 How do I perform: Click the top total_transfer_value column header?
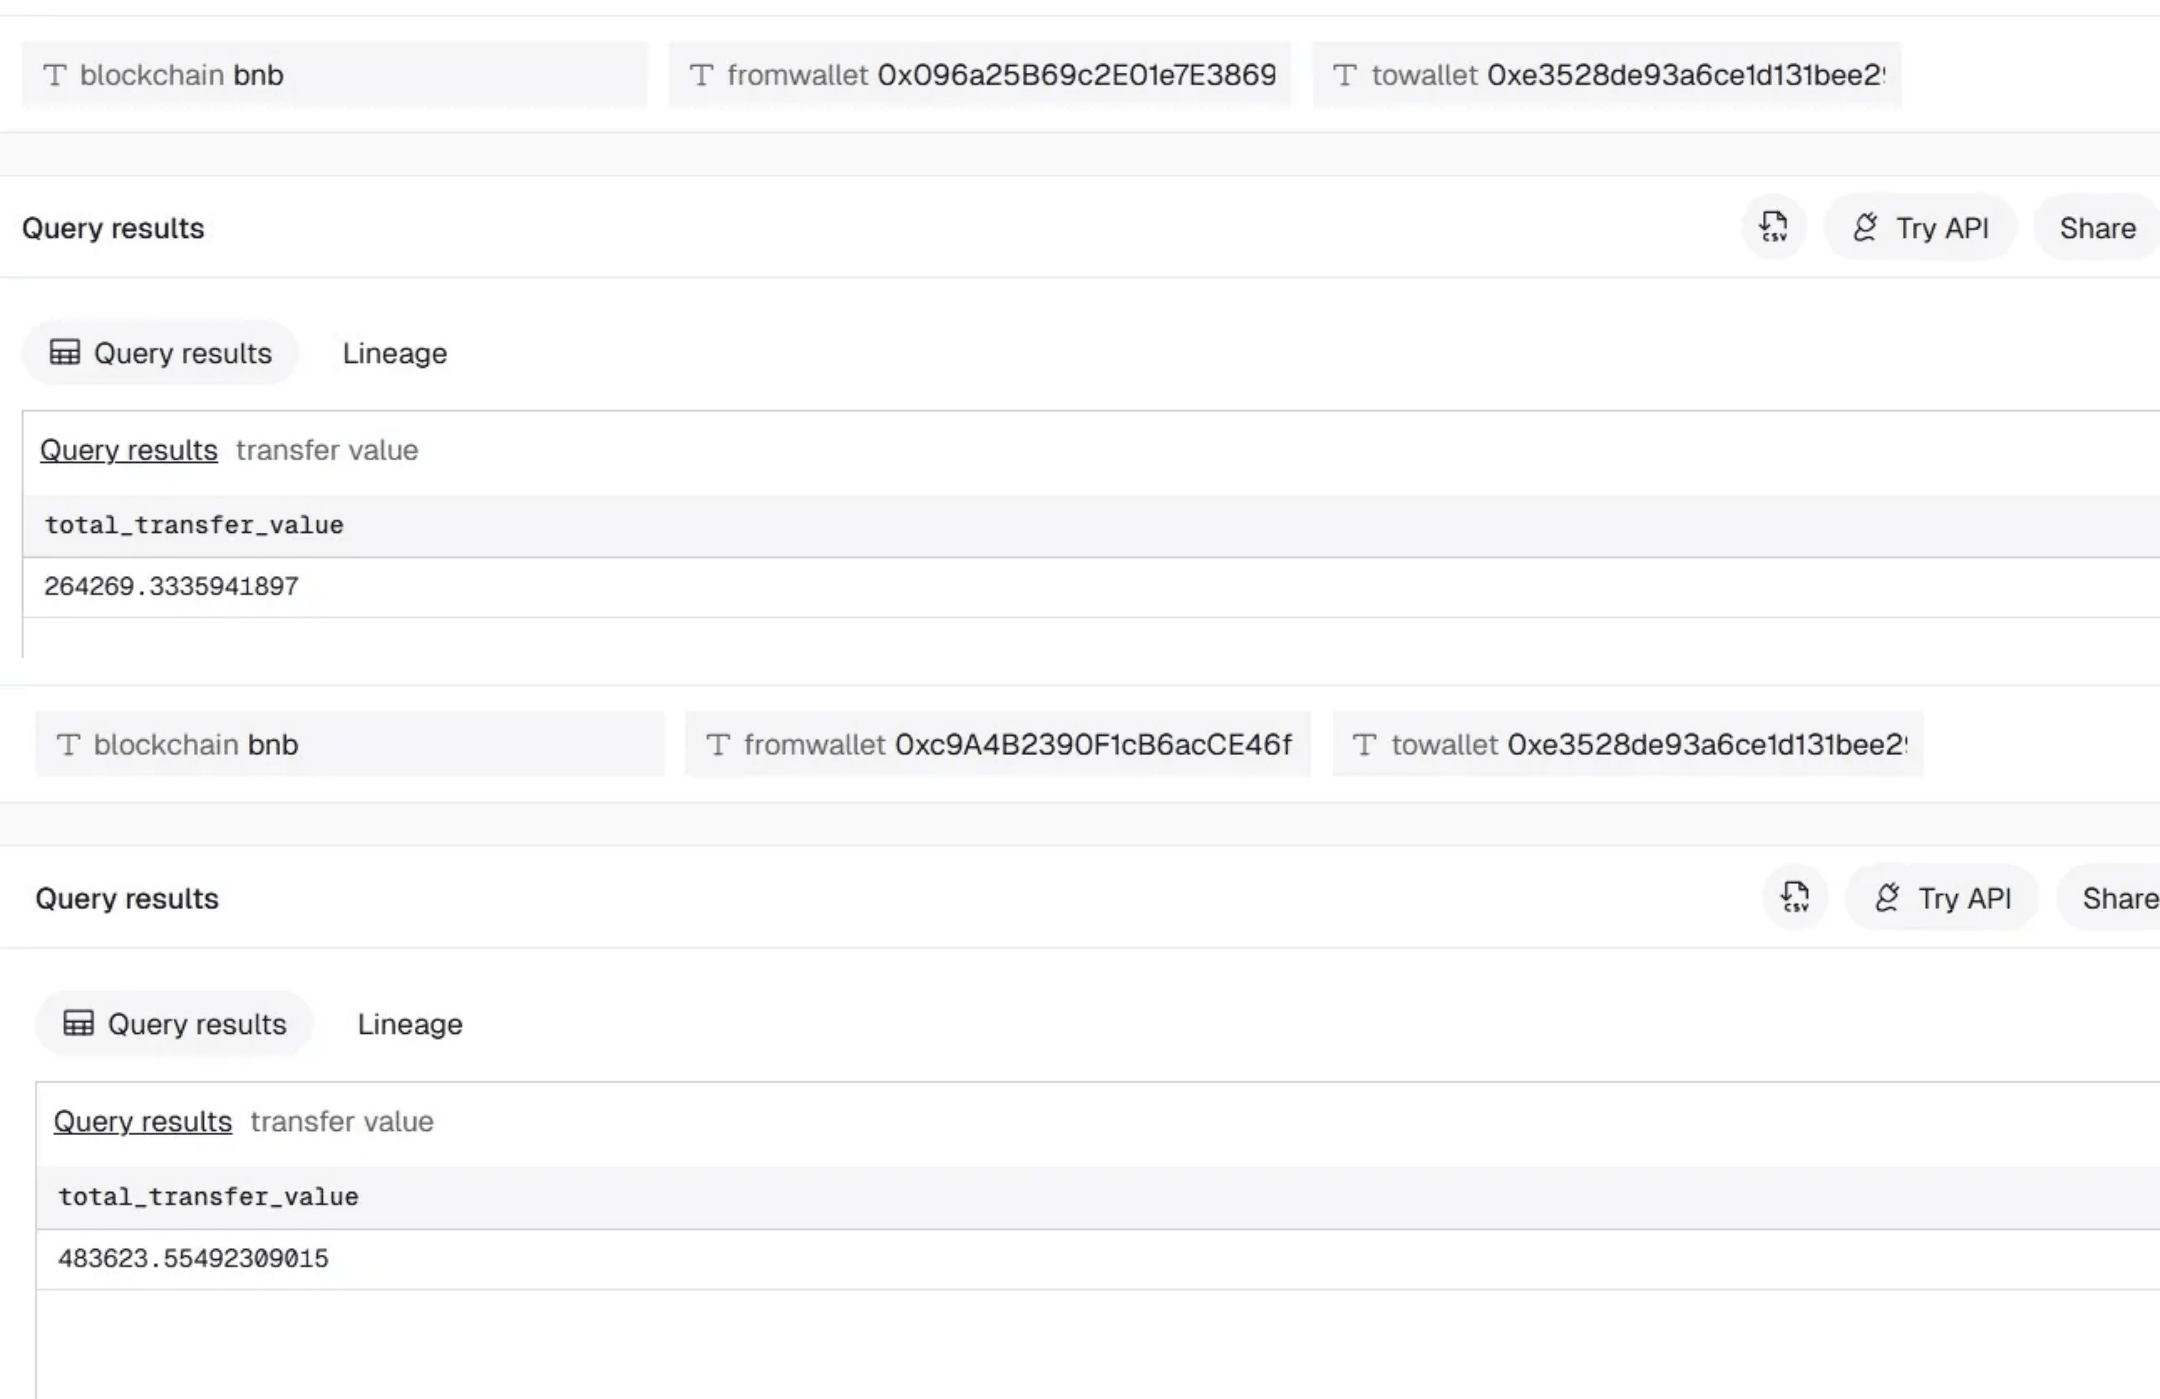pos(194,525)
